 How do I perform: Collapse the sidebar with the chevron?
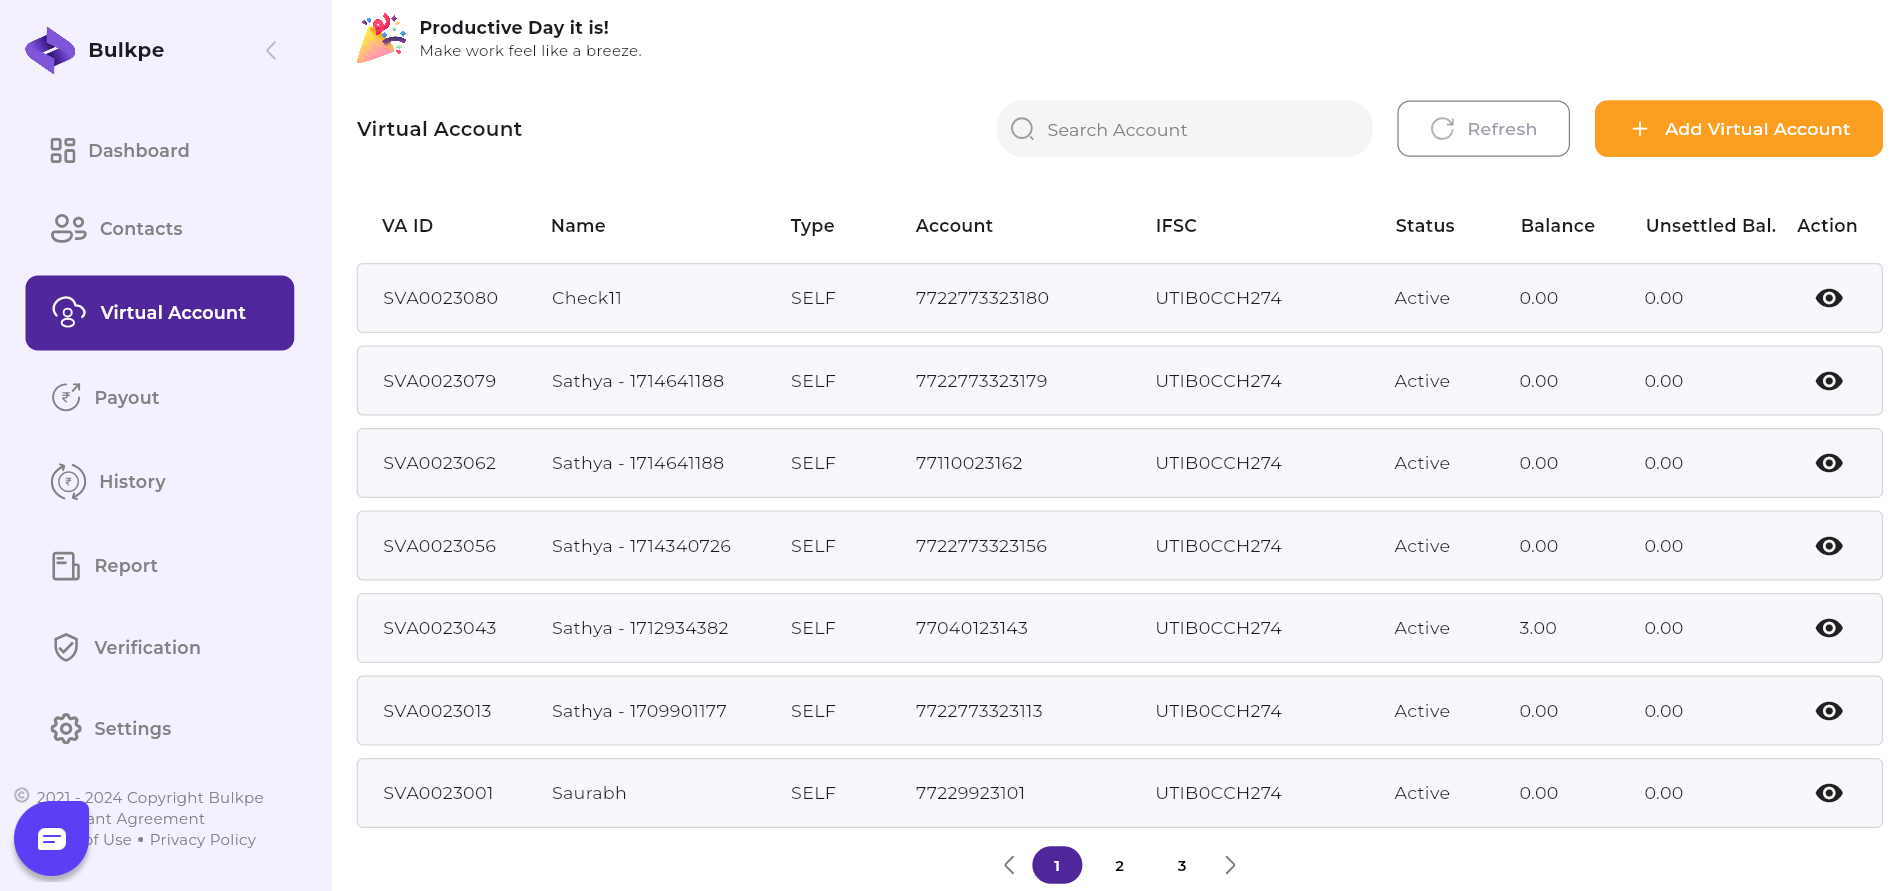point(271,51)
